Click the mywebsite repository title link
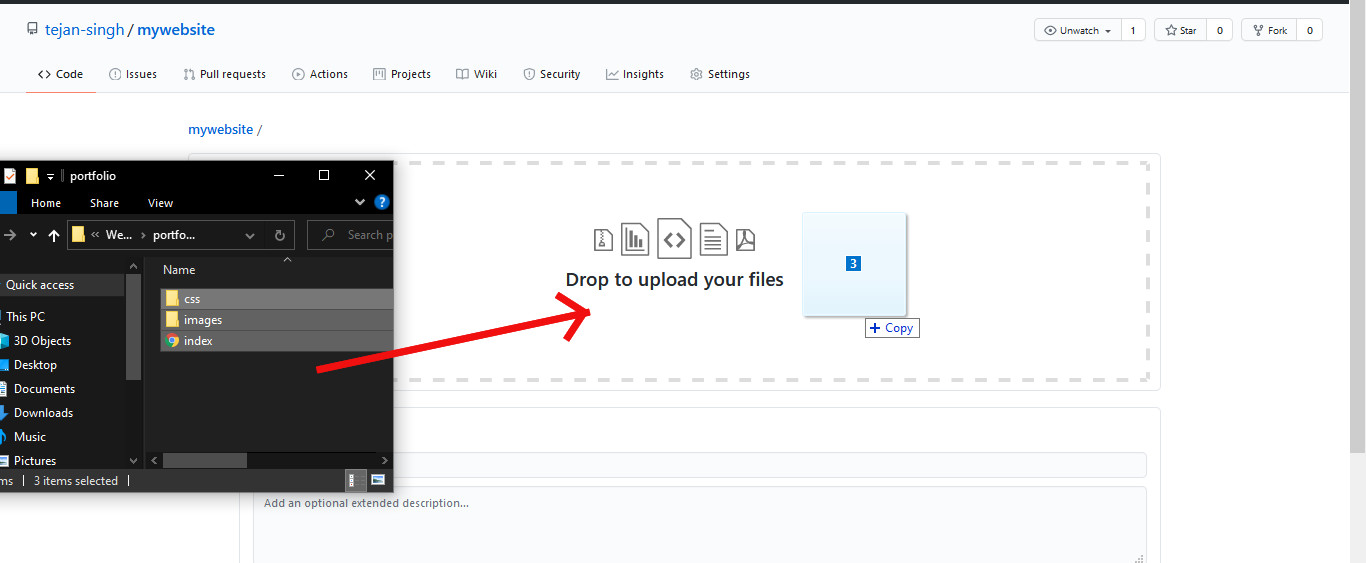This screenshot has width=1366, height=563. point(176,30)
